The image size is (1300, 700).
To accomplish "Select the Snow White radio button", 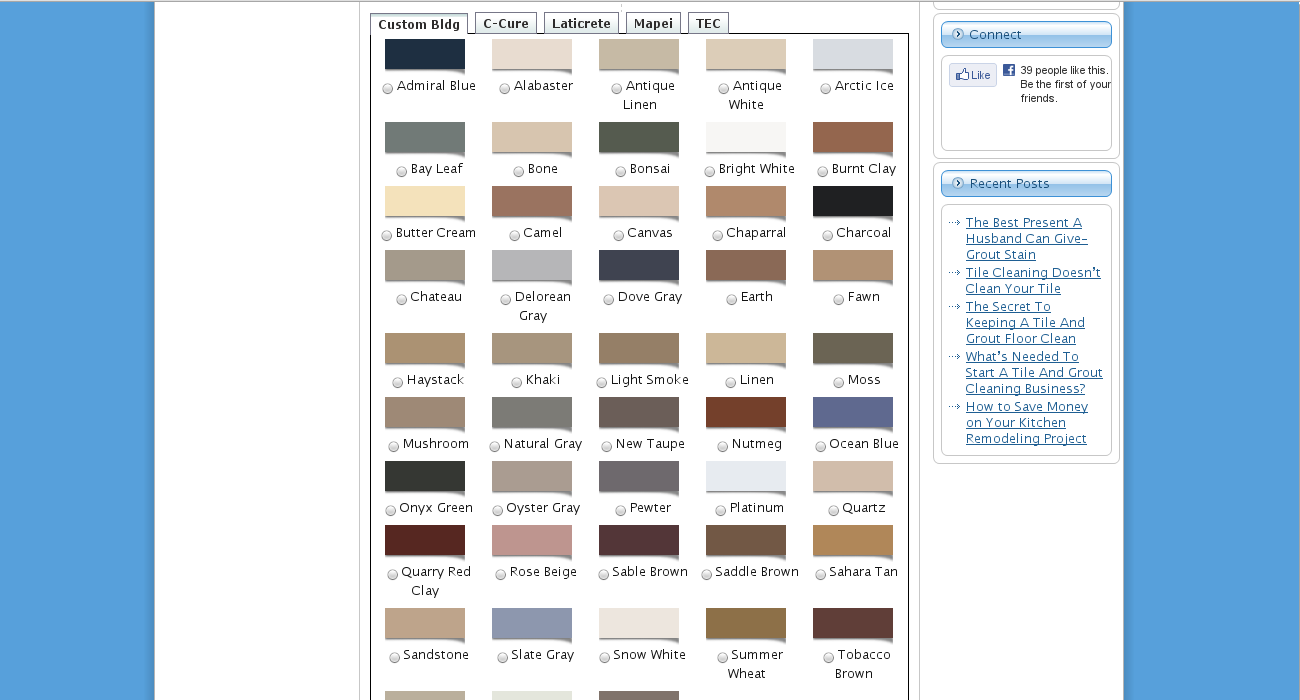I will click(604, 657).
